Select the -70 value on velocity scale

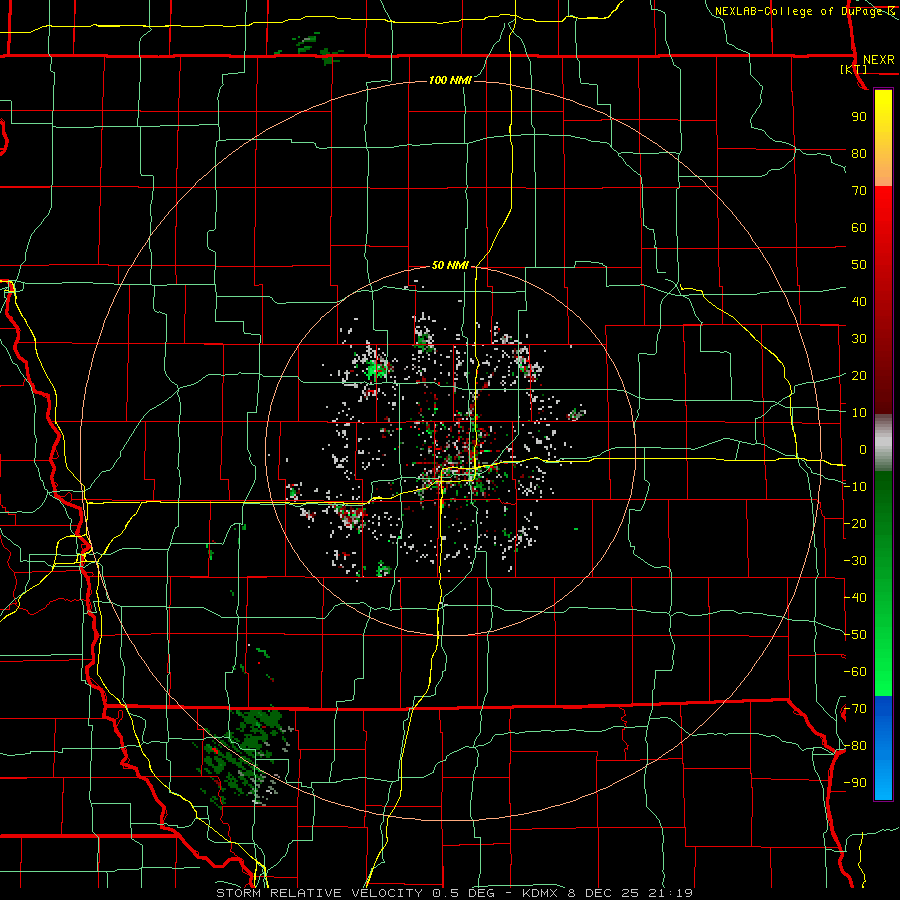pos(855,709)
